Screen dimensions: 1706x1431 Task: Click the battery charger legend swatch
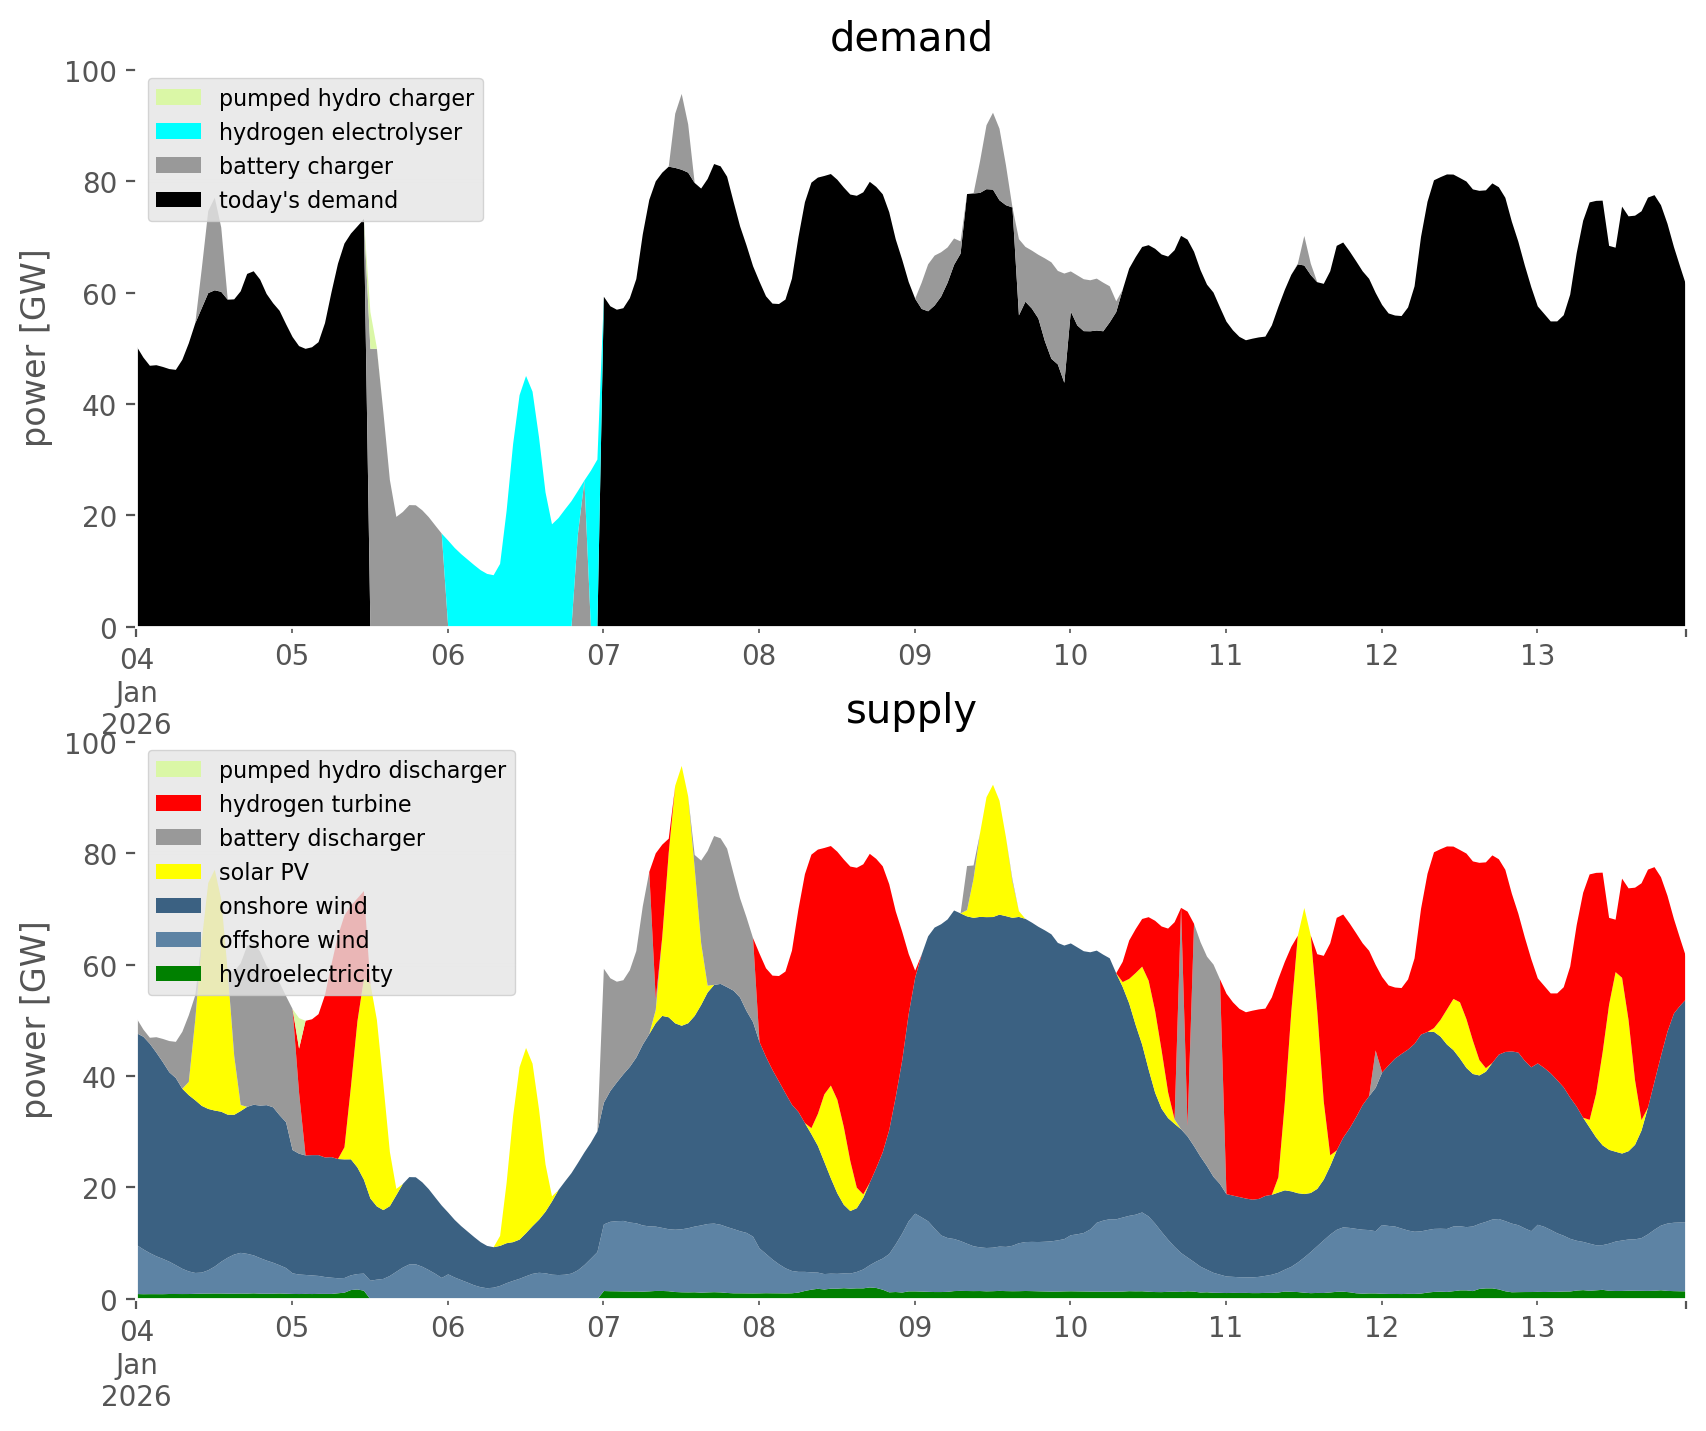(179, 166)
